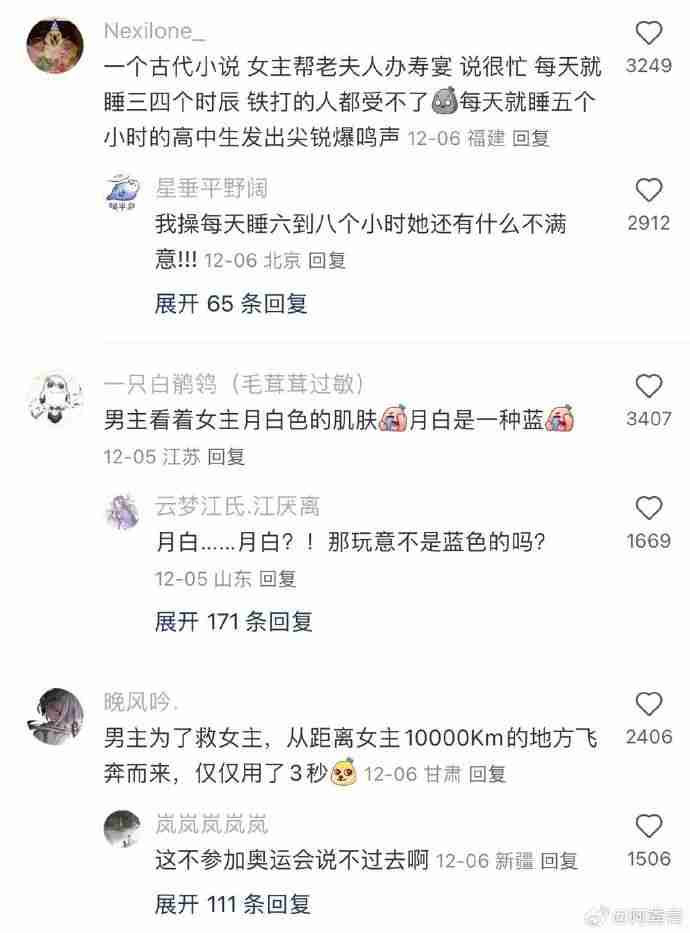Open Nexilone_'s profile avatar

pyautogui.click(x=55, y=45)
